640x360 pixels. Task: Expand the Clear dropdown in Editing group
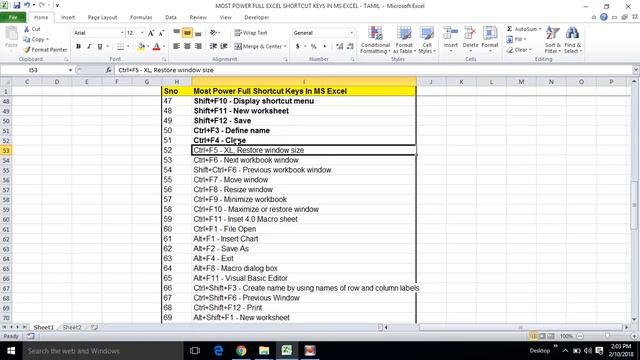530,50
